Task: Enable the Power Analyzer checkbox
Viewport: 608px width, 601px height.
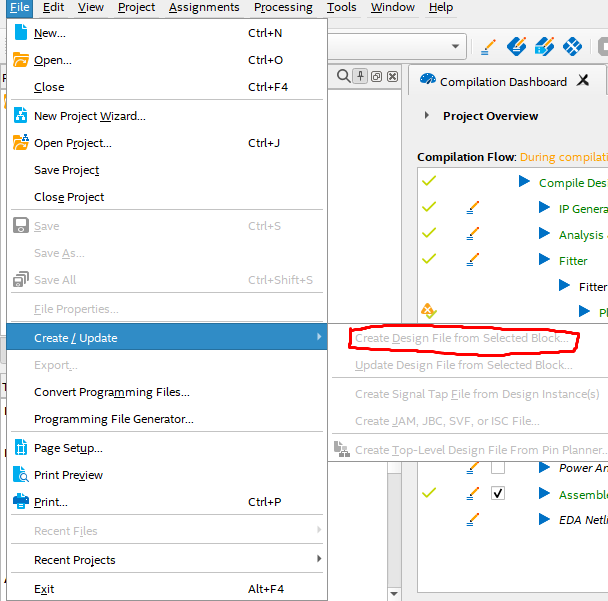Action: (498, 468)
